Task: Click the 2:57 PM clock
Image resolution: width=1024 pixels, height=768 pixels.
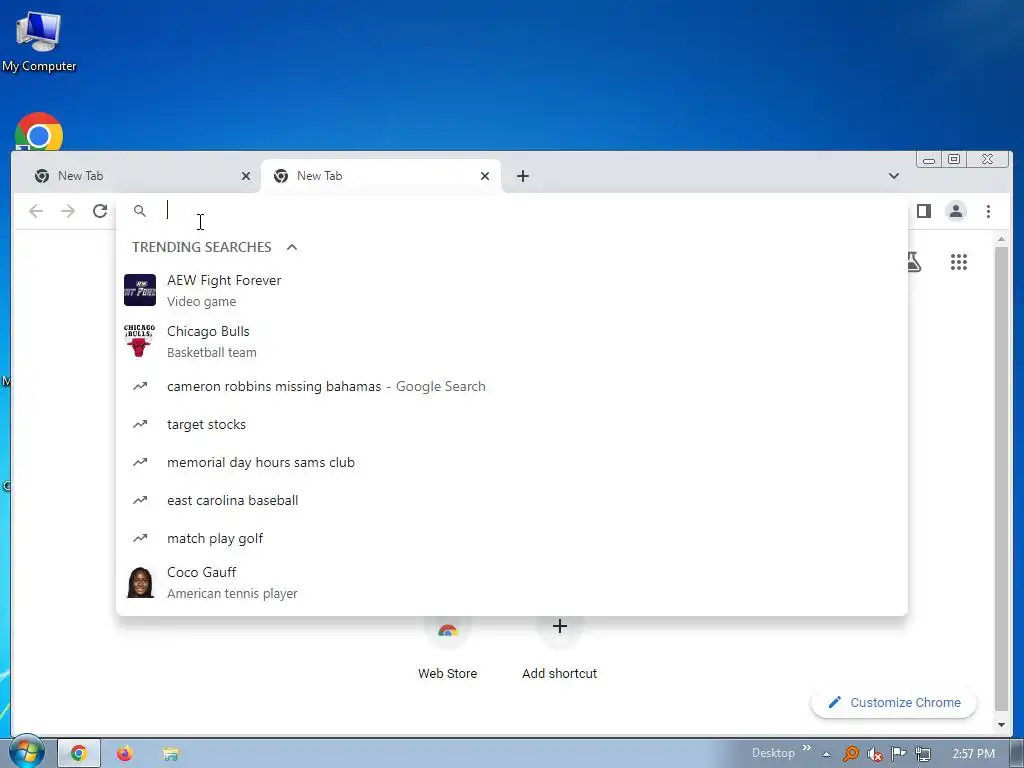Action: [x=974, y=754]
